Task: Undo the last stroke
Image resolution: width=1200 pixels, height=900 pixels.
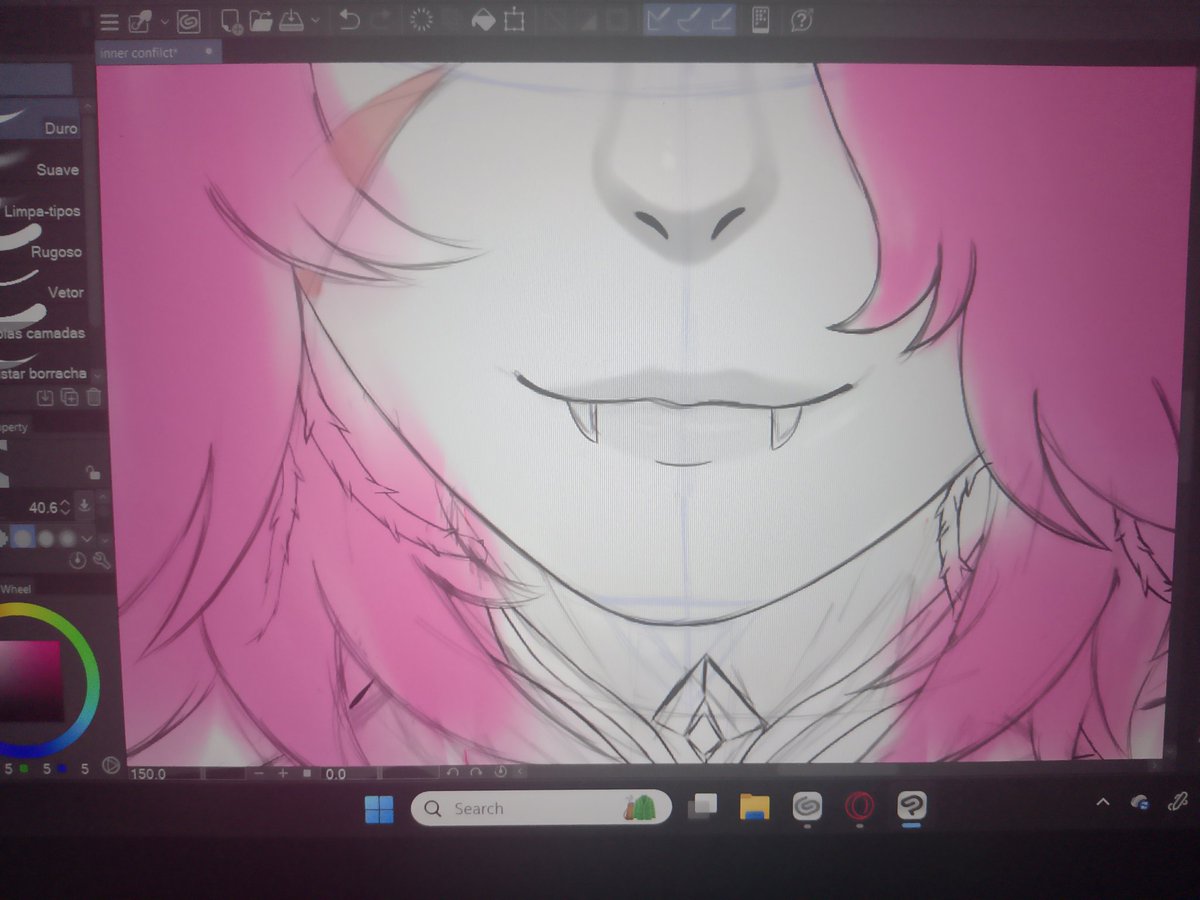Action: point(349,20)
